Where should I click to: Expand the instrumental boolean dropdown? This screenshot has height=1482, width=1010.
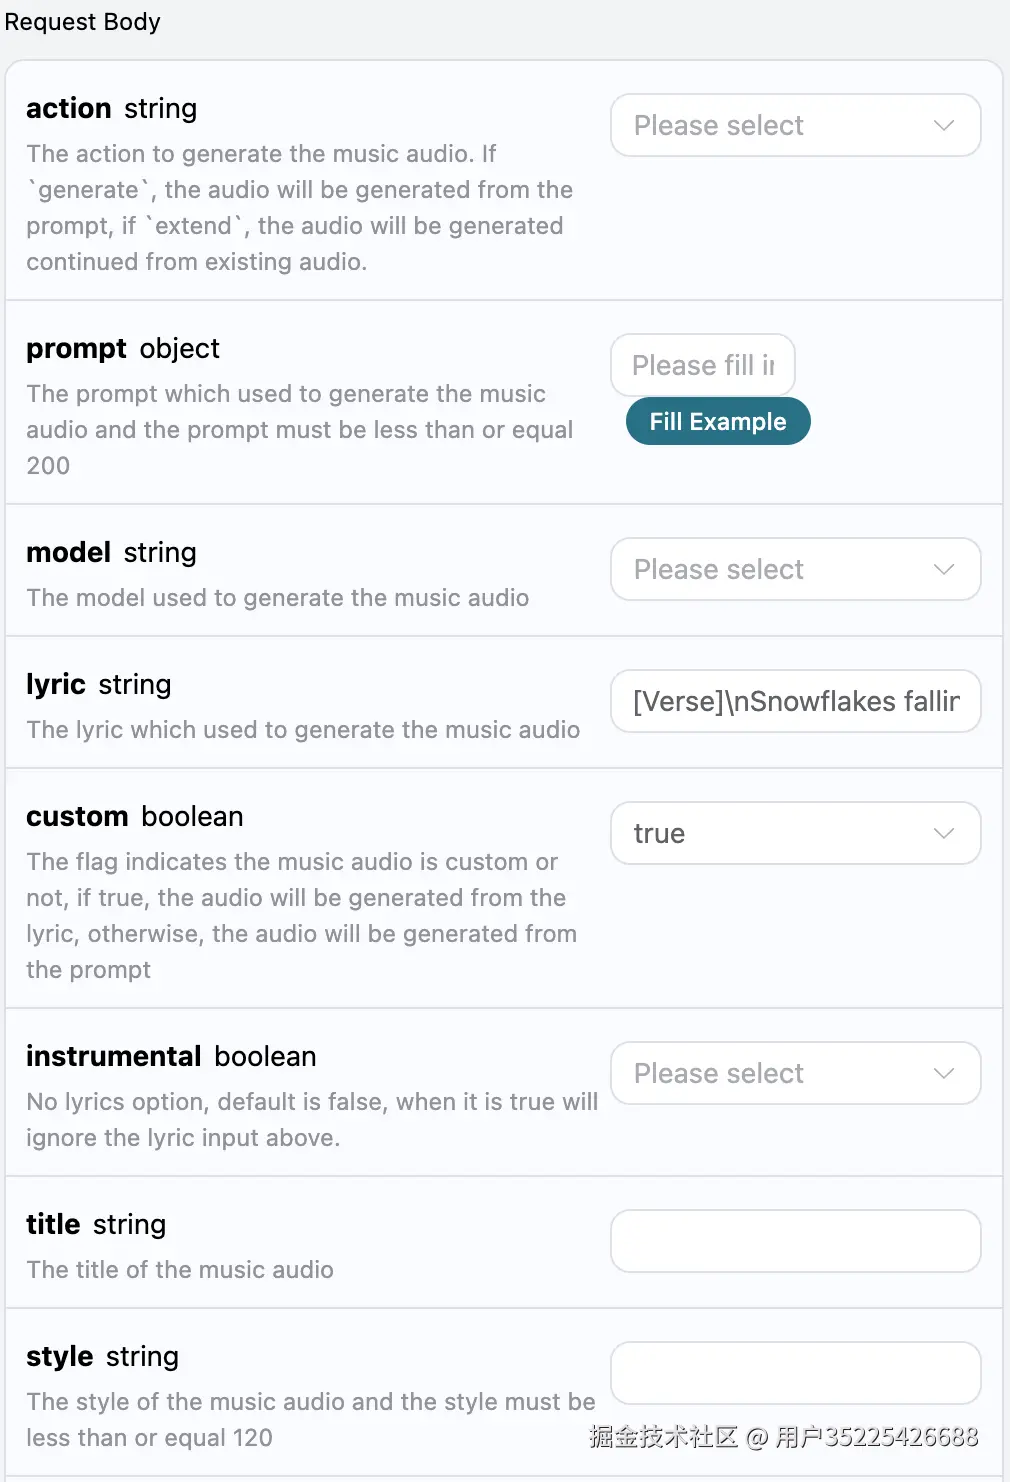[795, 1073]
